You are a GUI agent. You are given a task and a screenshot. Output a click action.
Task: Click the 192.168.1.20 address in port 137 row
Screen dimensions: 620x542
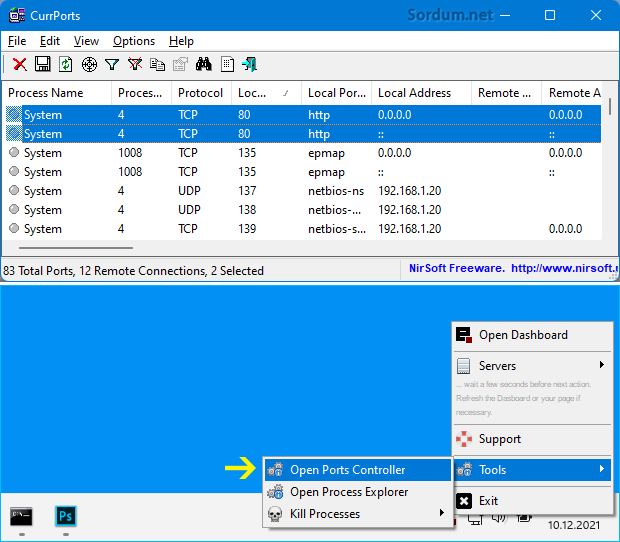[x=410, y=191]
